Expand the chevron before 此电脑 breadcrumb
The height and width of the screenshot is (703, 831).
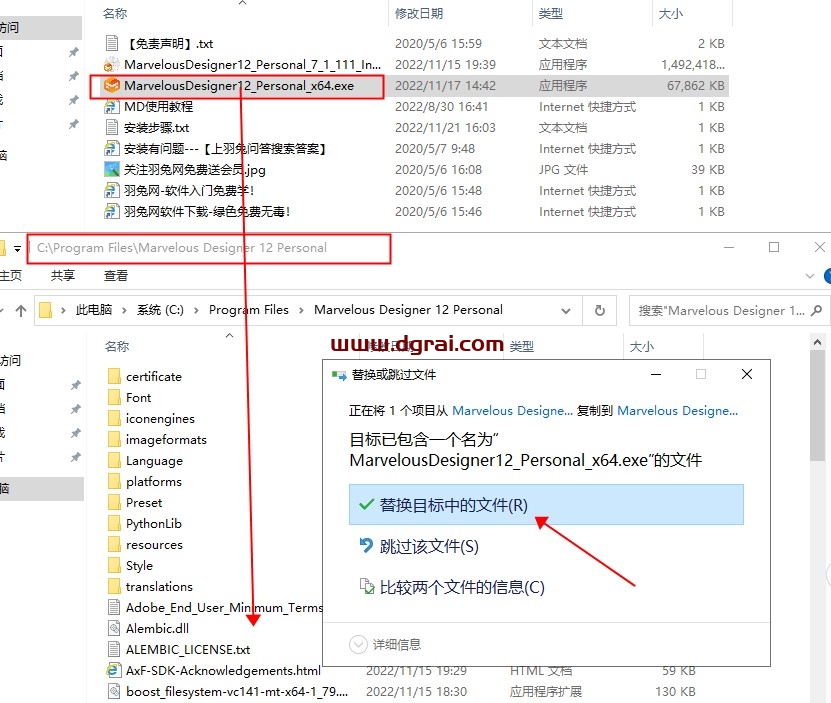tap(63, 311)
